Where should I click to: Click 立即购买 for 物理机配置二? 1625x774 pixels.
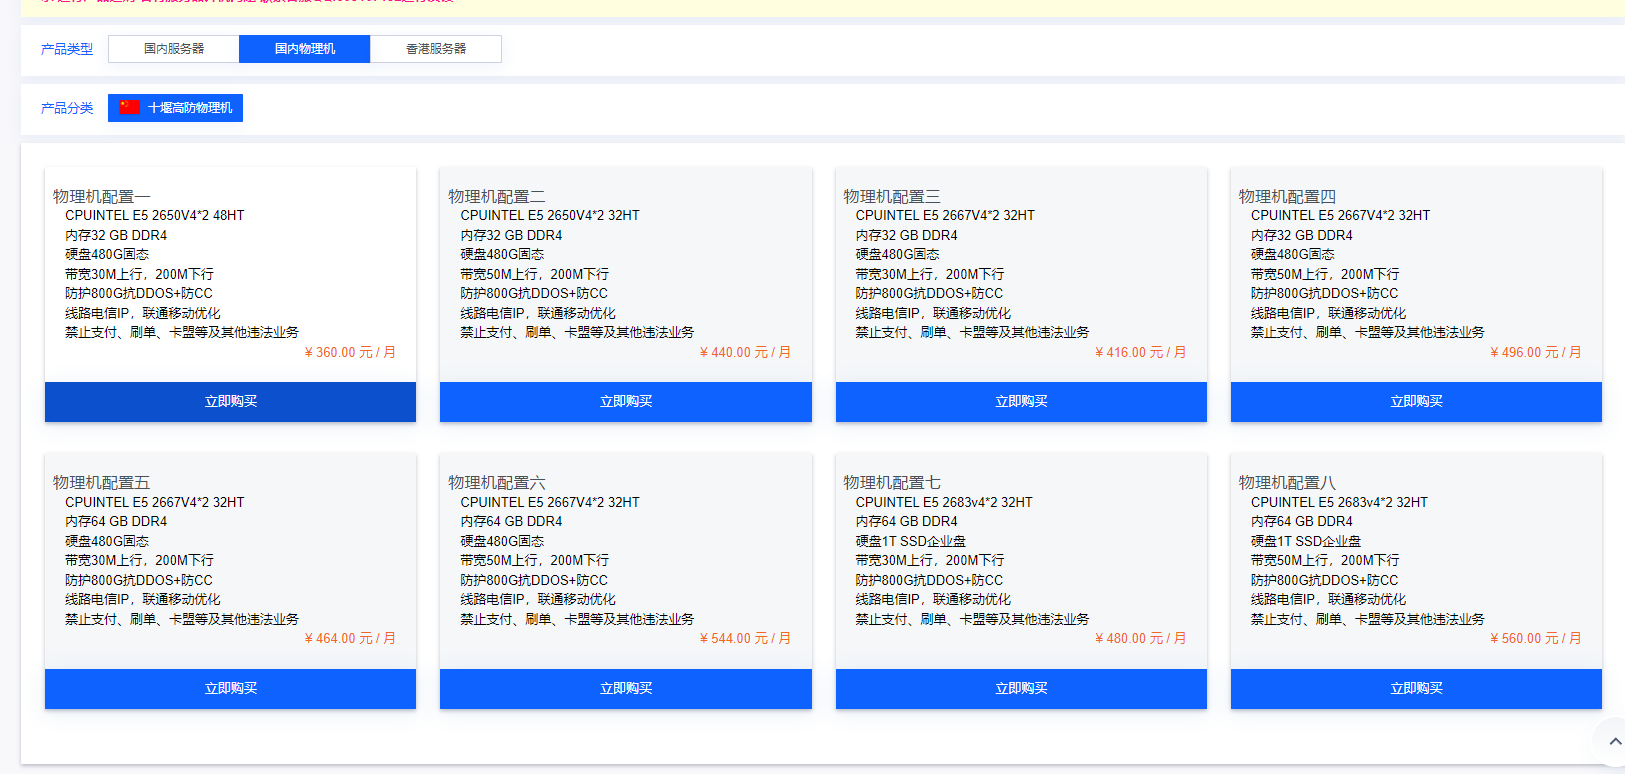(625, 402)
